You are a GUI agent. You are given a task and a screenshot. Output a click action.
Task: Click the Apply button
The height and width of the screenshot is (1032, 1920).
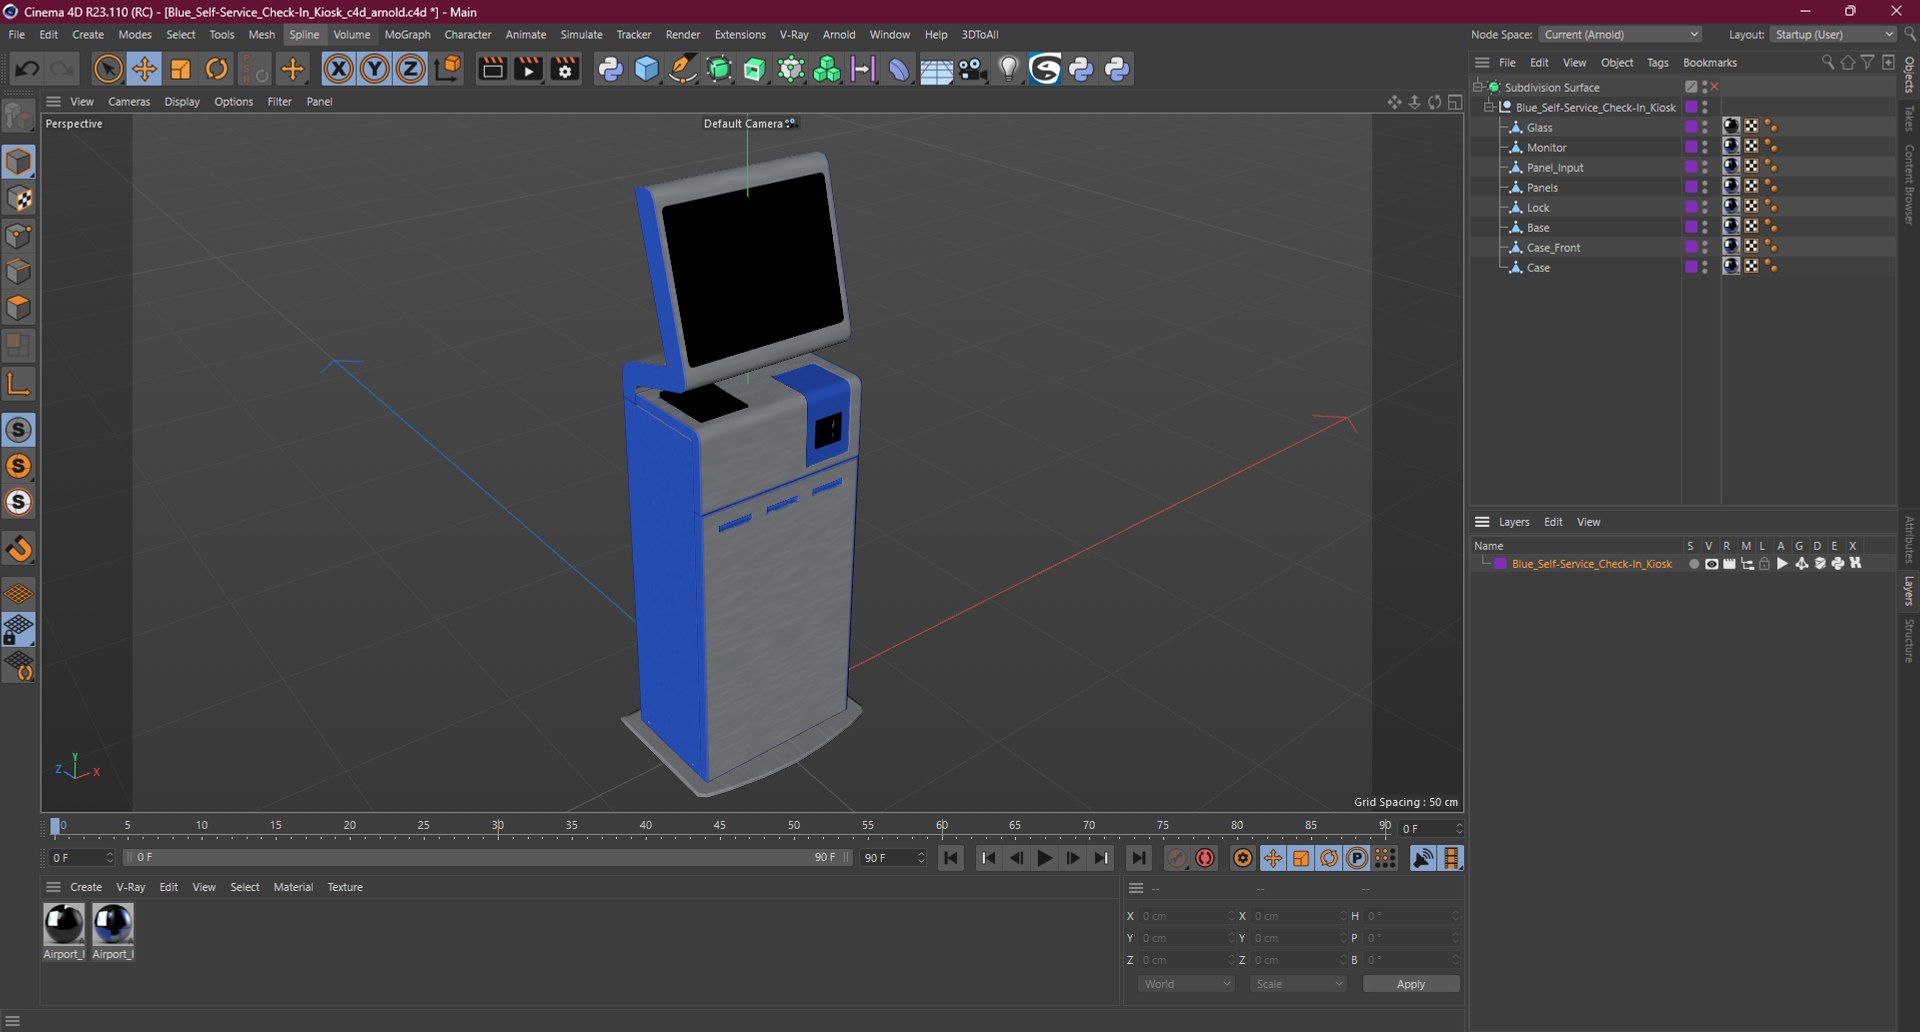pyautogui.click(x=1411, y=984)
